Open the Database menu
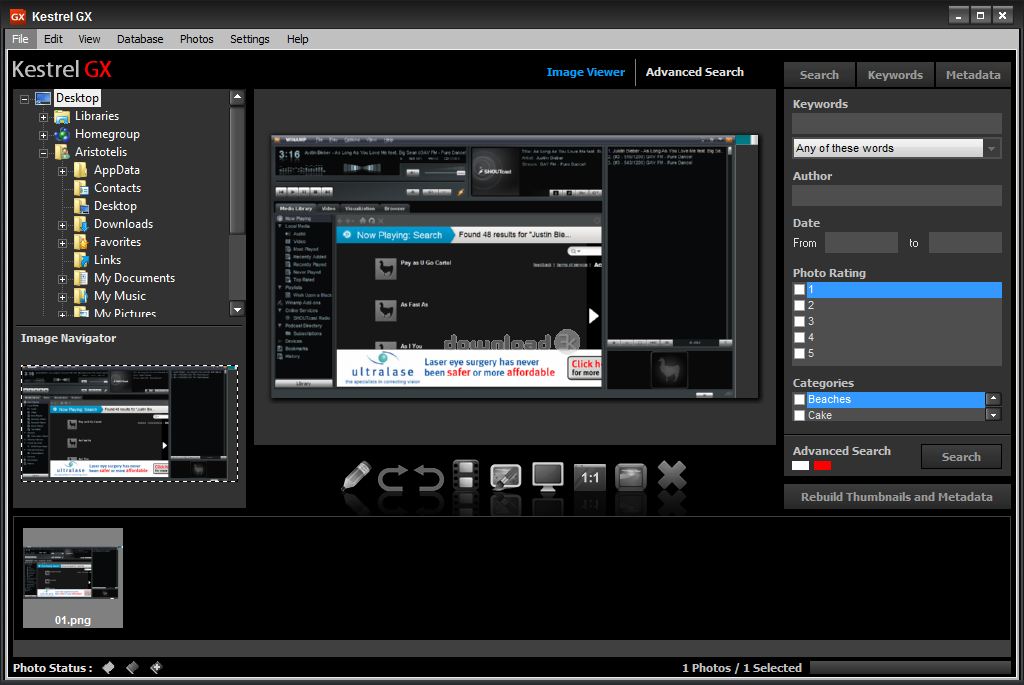This screenshot has width=1024, height=685. [x=140, y=39]
